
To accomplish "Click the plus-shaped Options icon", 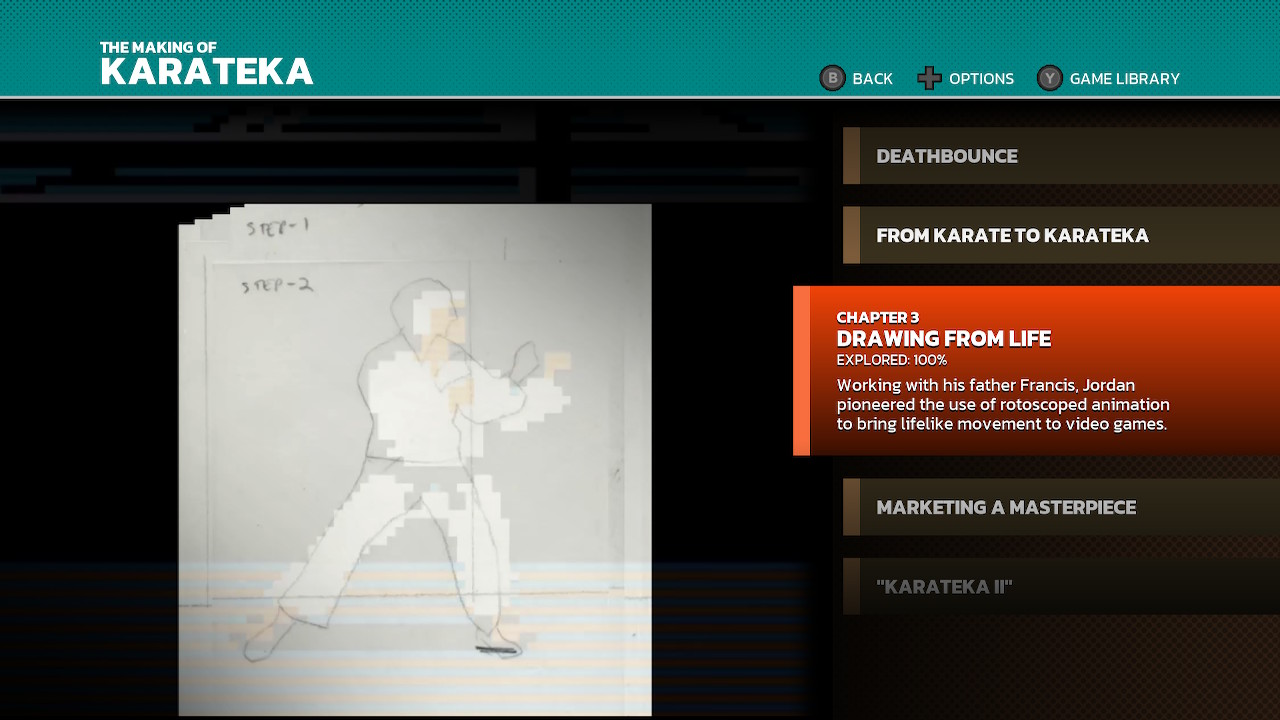I will tap(929, 78).
